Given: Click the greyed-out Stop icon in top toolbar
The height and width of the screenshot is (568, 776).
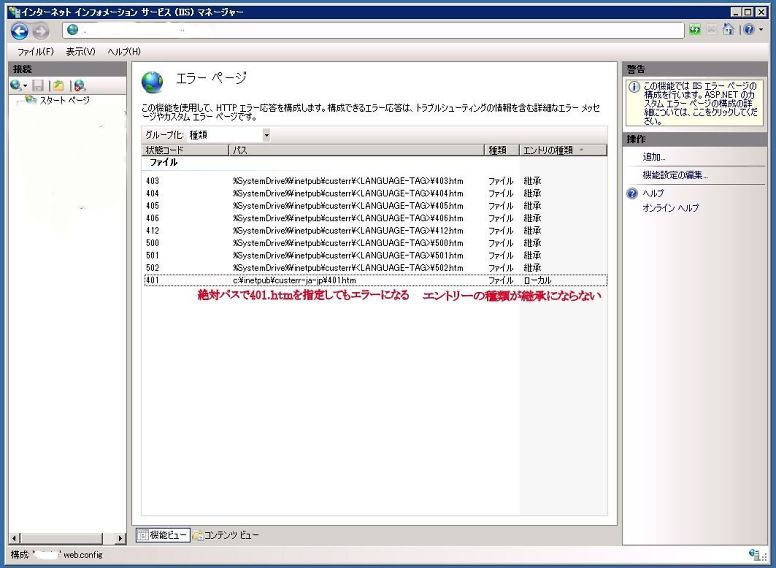Looking at the screenshot, I should click(712, 30).
